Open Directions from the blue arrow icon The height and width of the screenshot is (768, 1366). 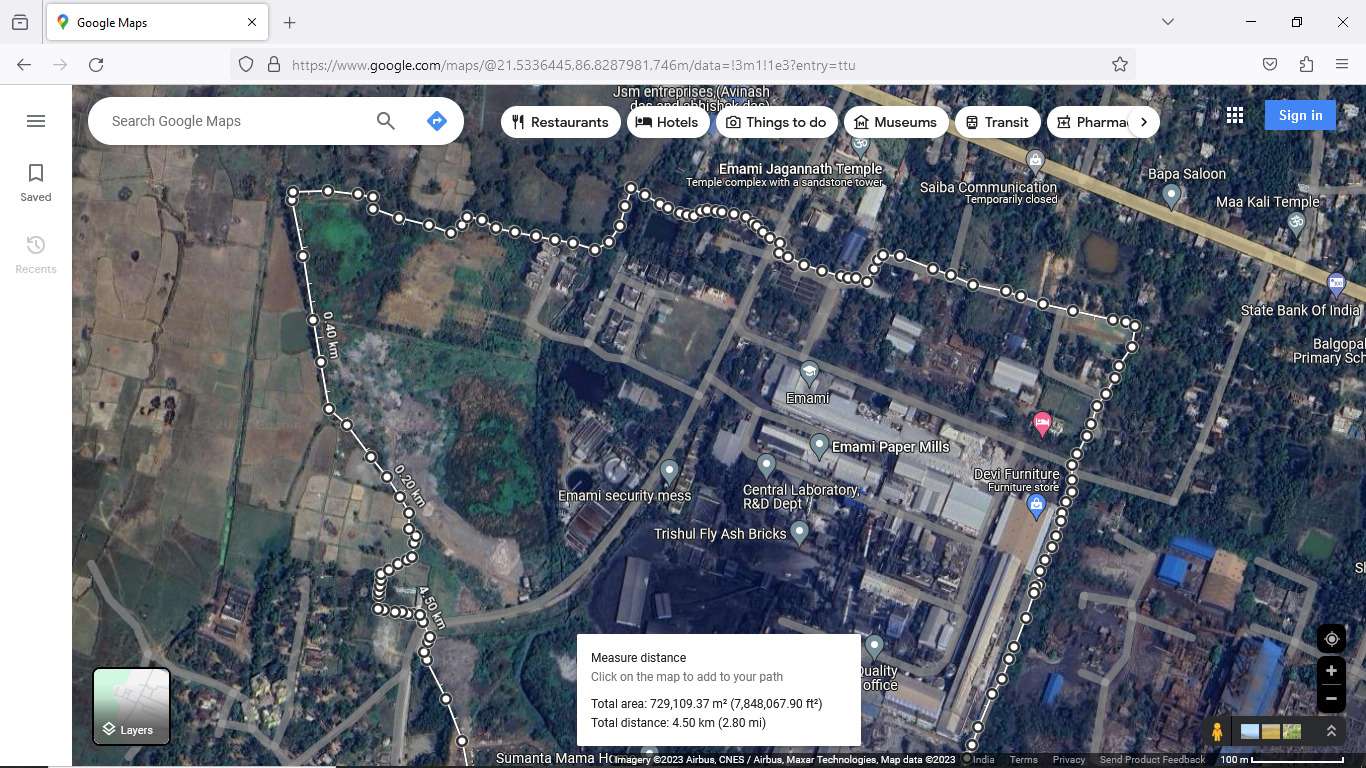pos(436,121)
